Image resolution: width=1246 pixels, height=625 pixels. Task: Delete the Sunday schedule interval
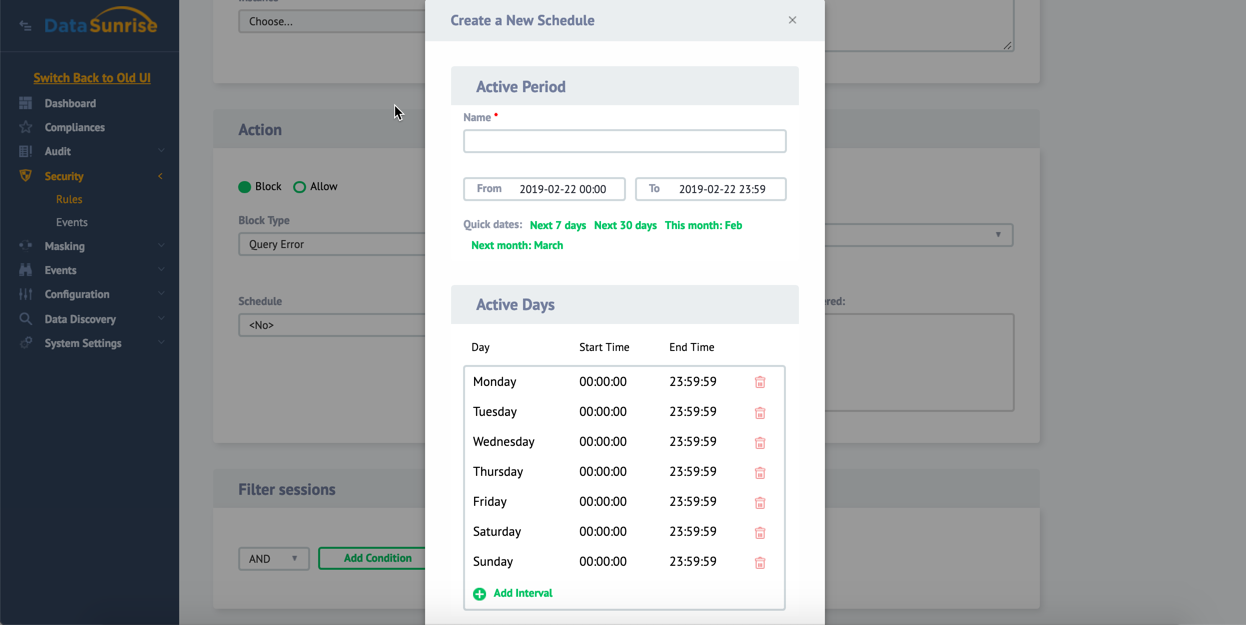pyautogui.click(x=760, y=562)
